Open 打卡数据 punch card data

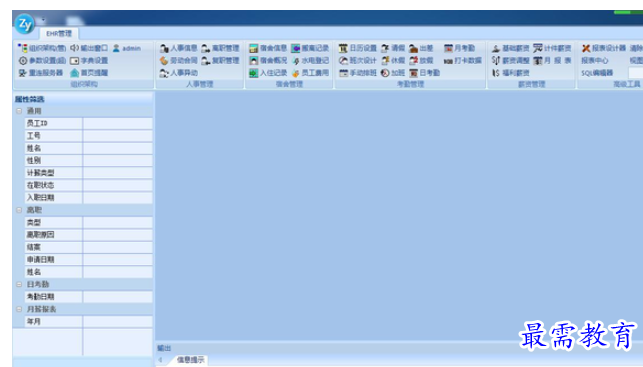click(x=463, y=61)
